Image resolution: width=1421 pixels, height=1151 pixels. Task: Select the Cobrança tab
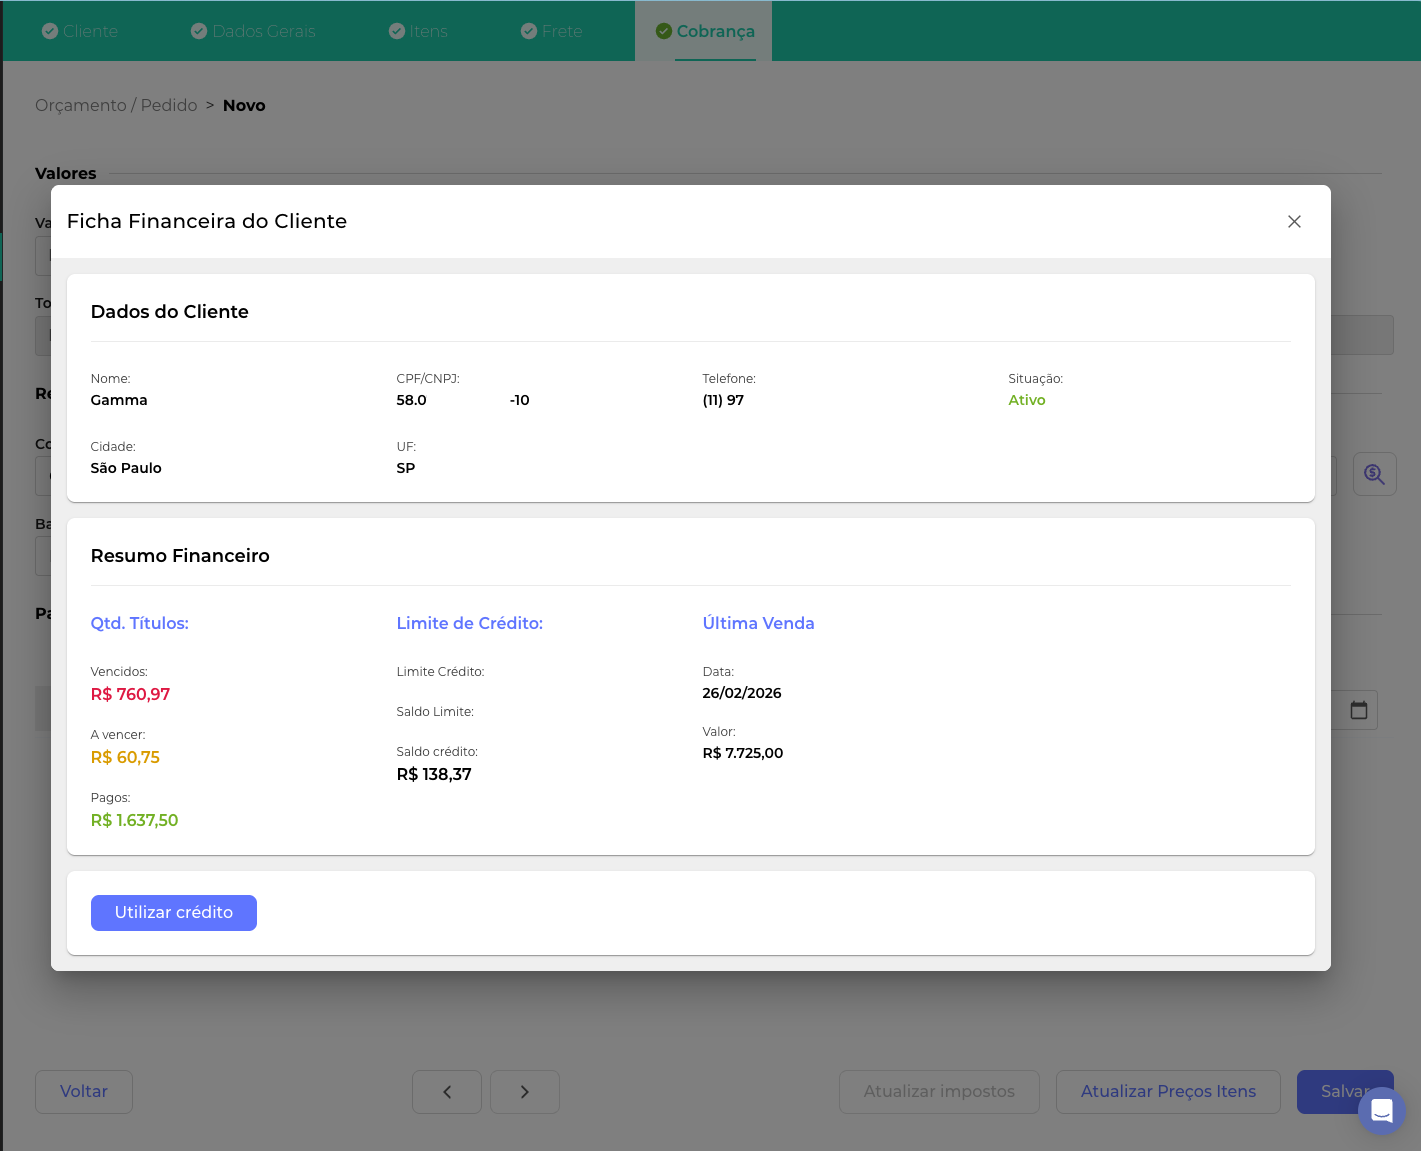tap(705, 31)
